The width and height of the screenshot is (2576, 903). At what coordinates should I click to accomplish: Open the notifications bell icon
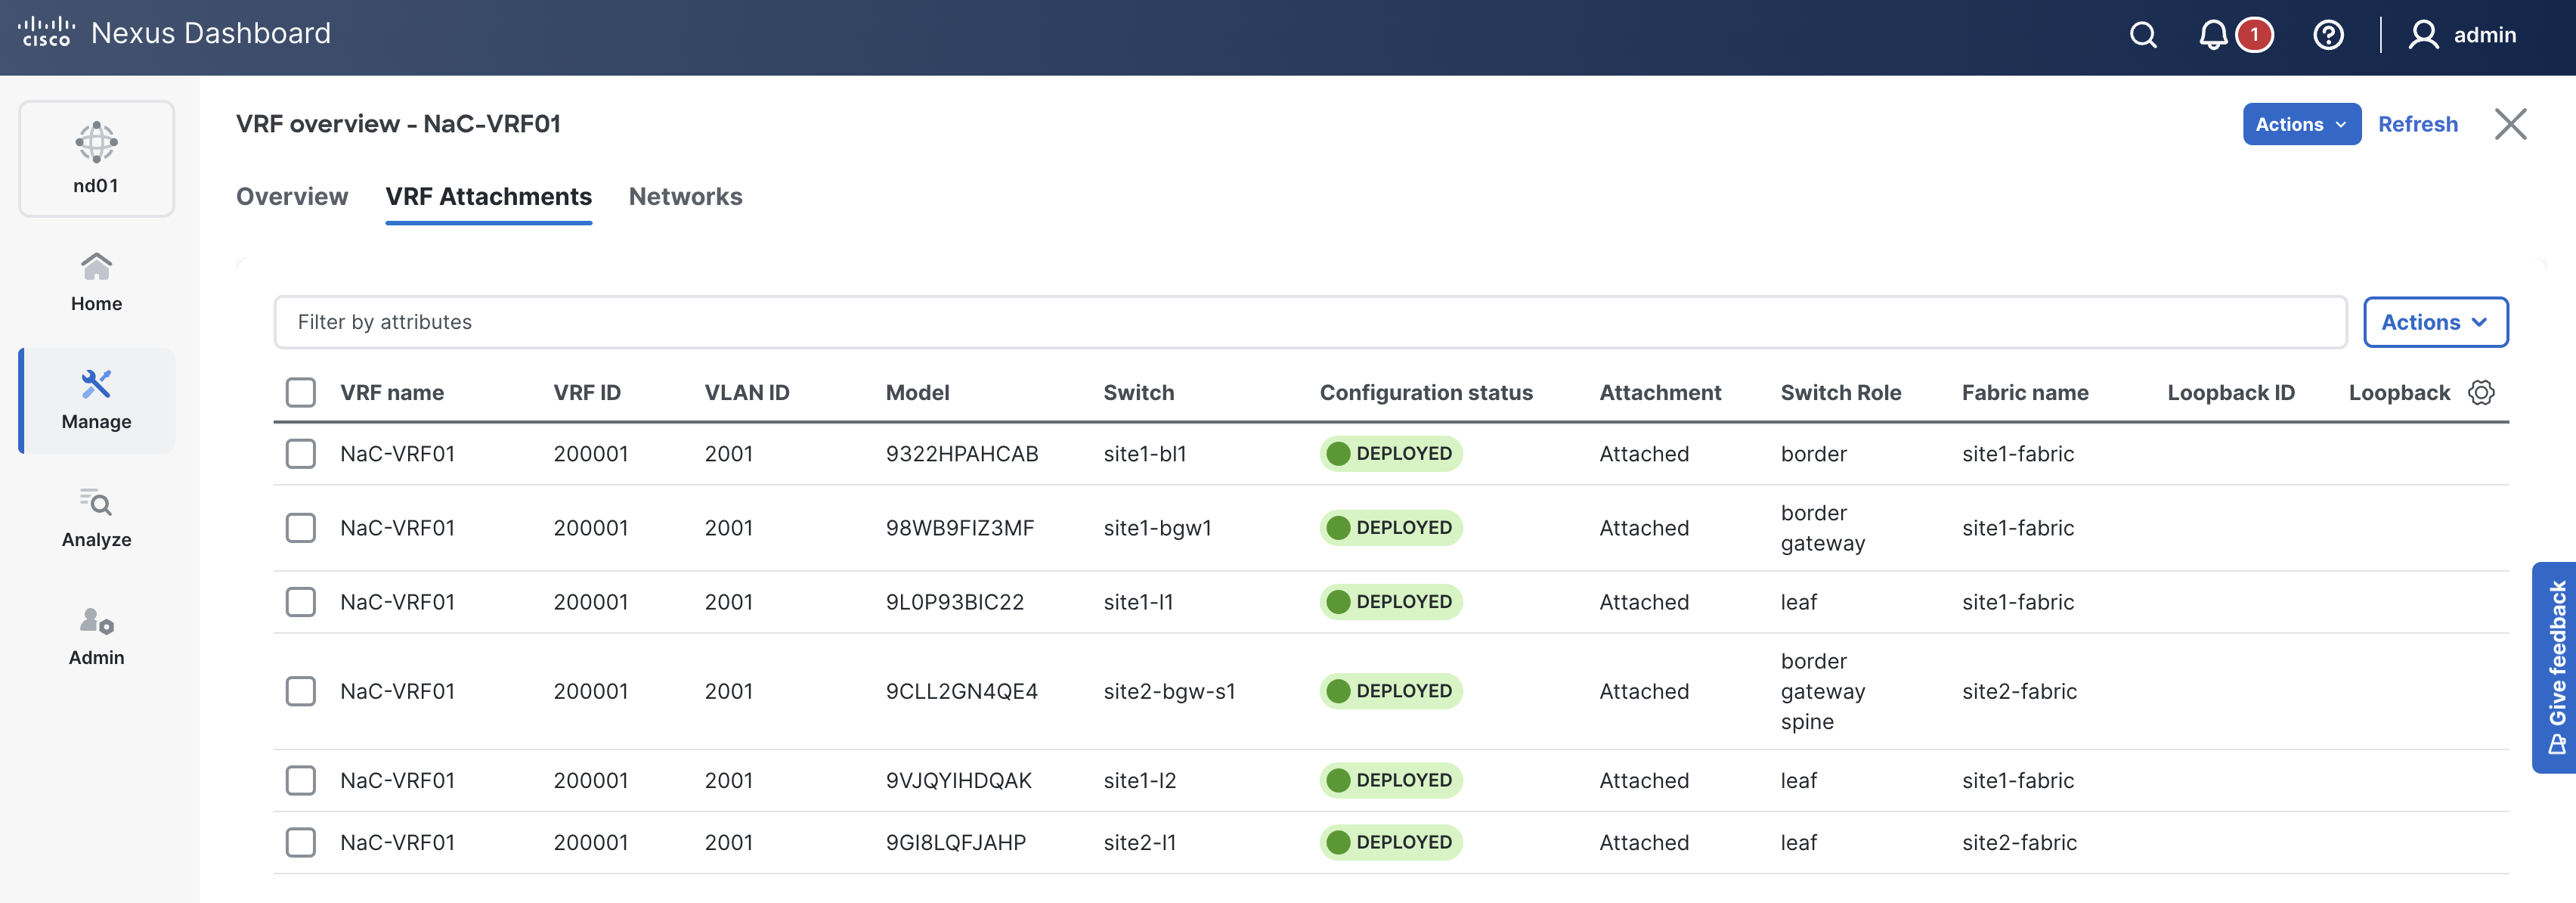tap(2213, 36)
